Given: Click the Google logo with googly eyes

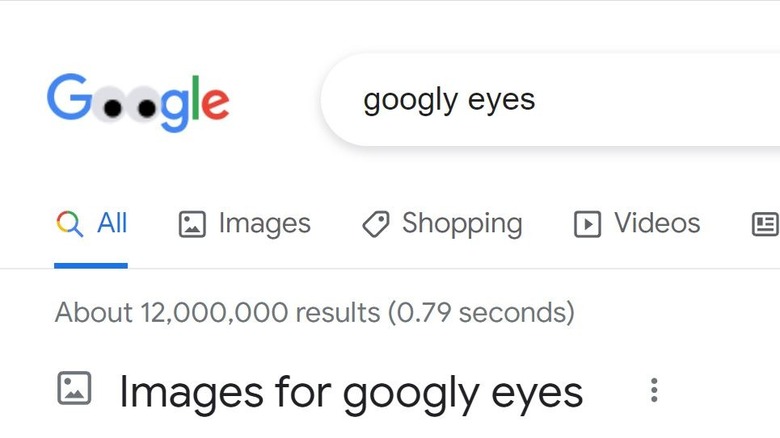Looking at the screenshot, I should (x=138, y=103).
